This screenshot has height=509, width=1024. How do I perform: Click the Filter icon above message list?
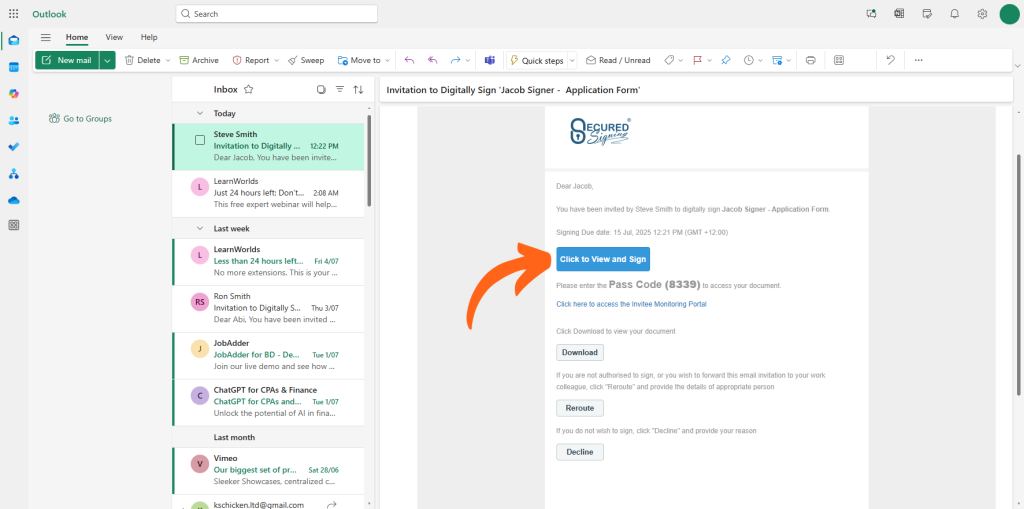pos(340,90)
